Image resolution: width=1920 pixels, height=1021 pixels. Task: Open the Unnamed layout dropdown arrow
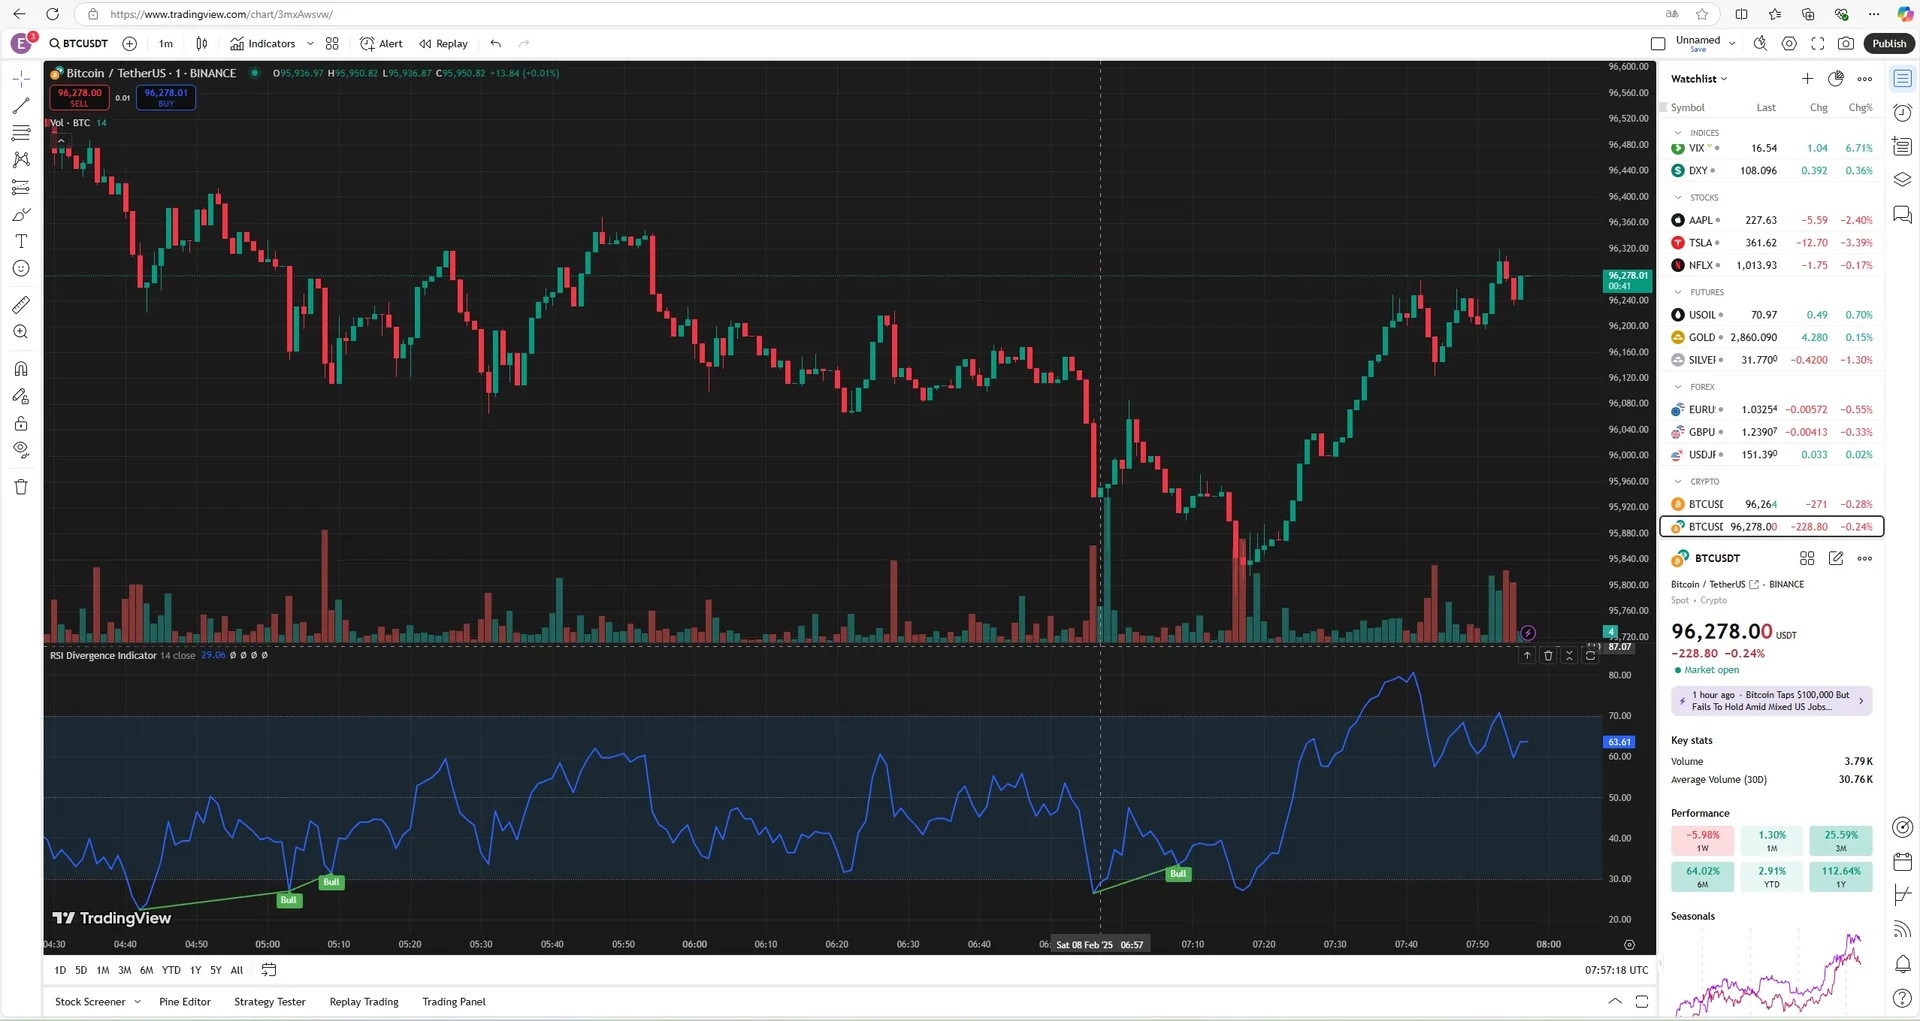(1732, 44)
